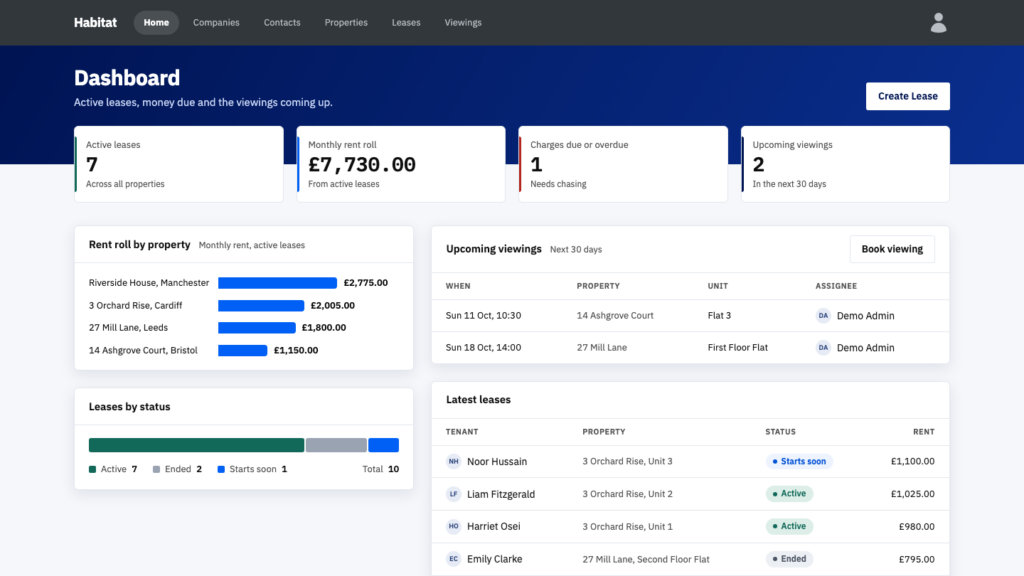This screenshot has width=1024, height=576.
Task: Click the DA avatar in the First Floor Flat row
Action: click(x=823, y=347)
